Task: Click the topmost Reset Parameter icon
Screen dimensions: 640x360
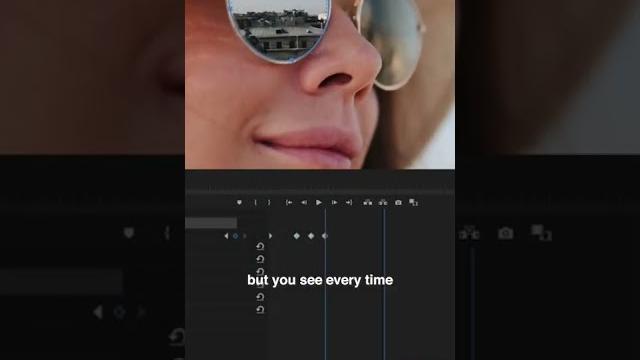Action: point(260,246)
